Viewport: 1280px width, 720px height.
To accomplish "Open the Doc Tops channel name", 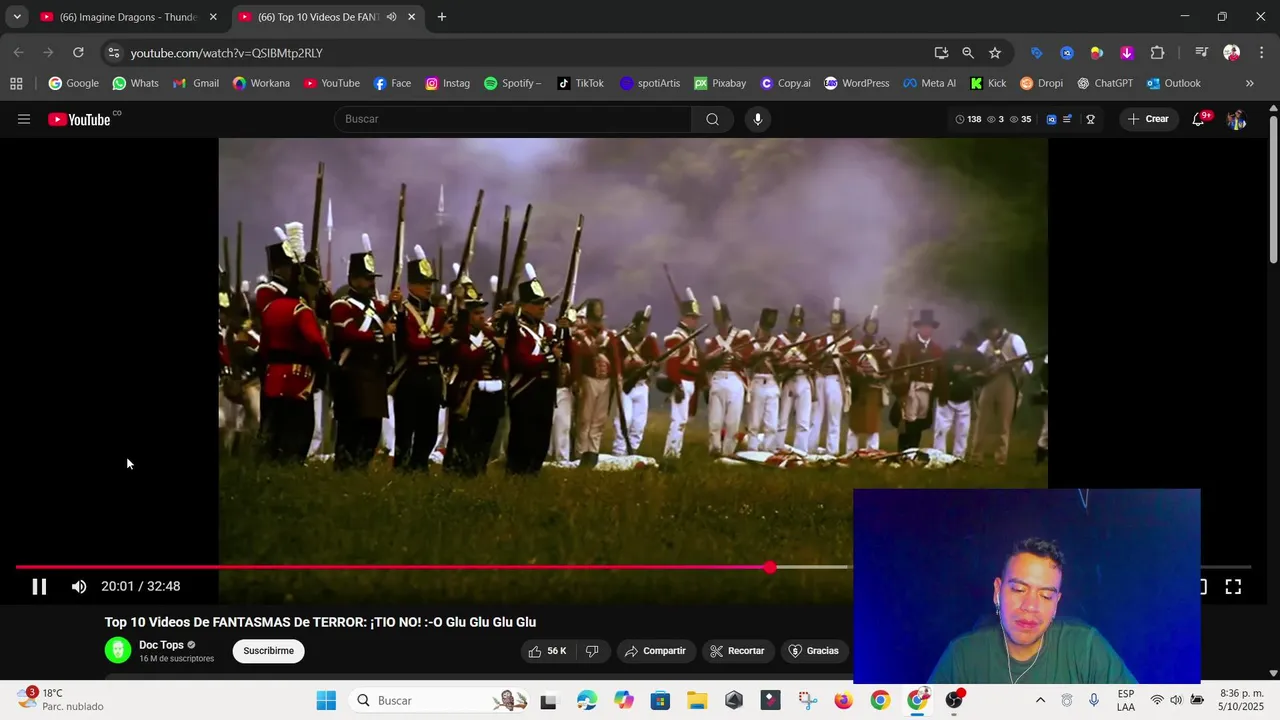I will coord(161,645).
